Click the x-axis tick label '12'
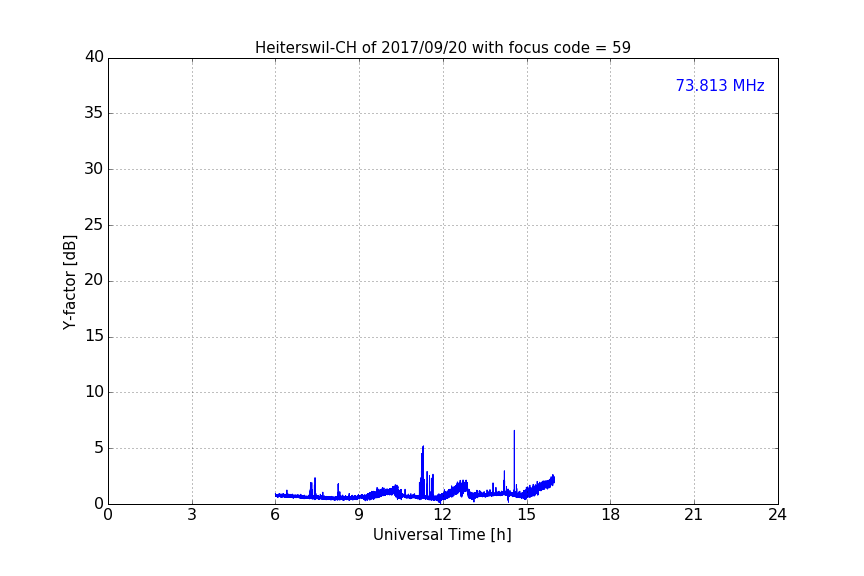 (x=442, y=515)
